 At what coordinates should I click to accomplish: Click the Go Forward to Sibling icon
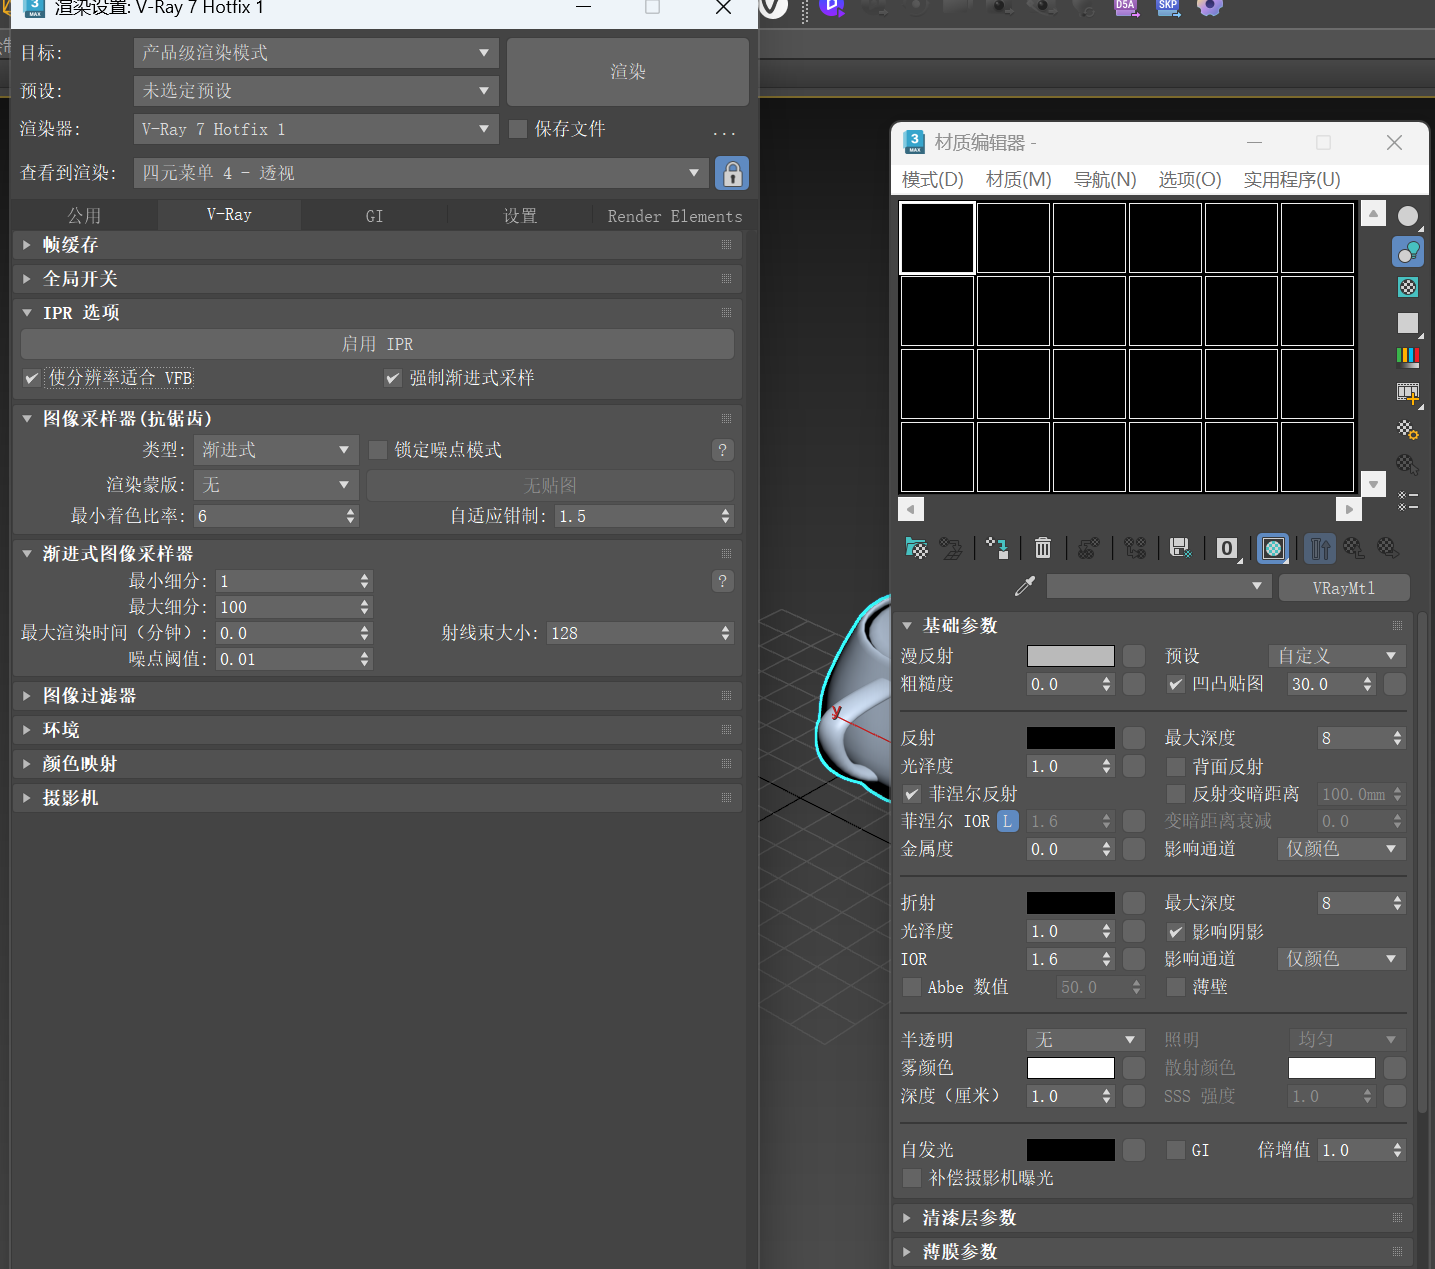coord(1388,548)
